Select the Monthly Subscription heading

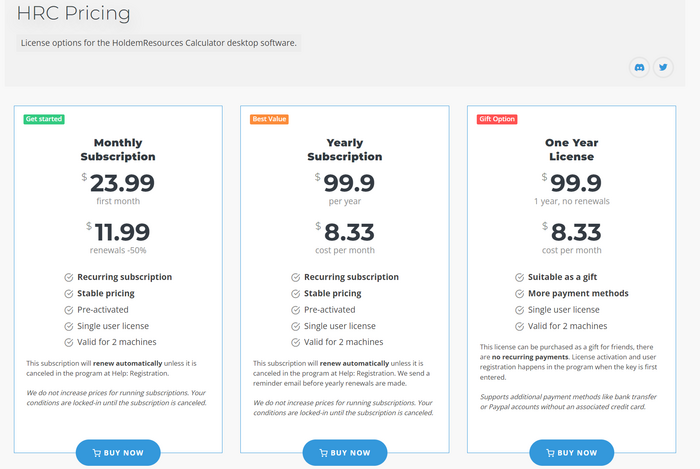118,149
